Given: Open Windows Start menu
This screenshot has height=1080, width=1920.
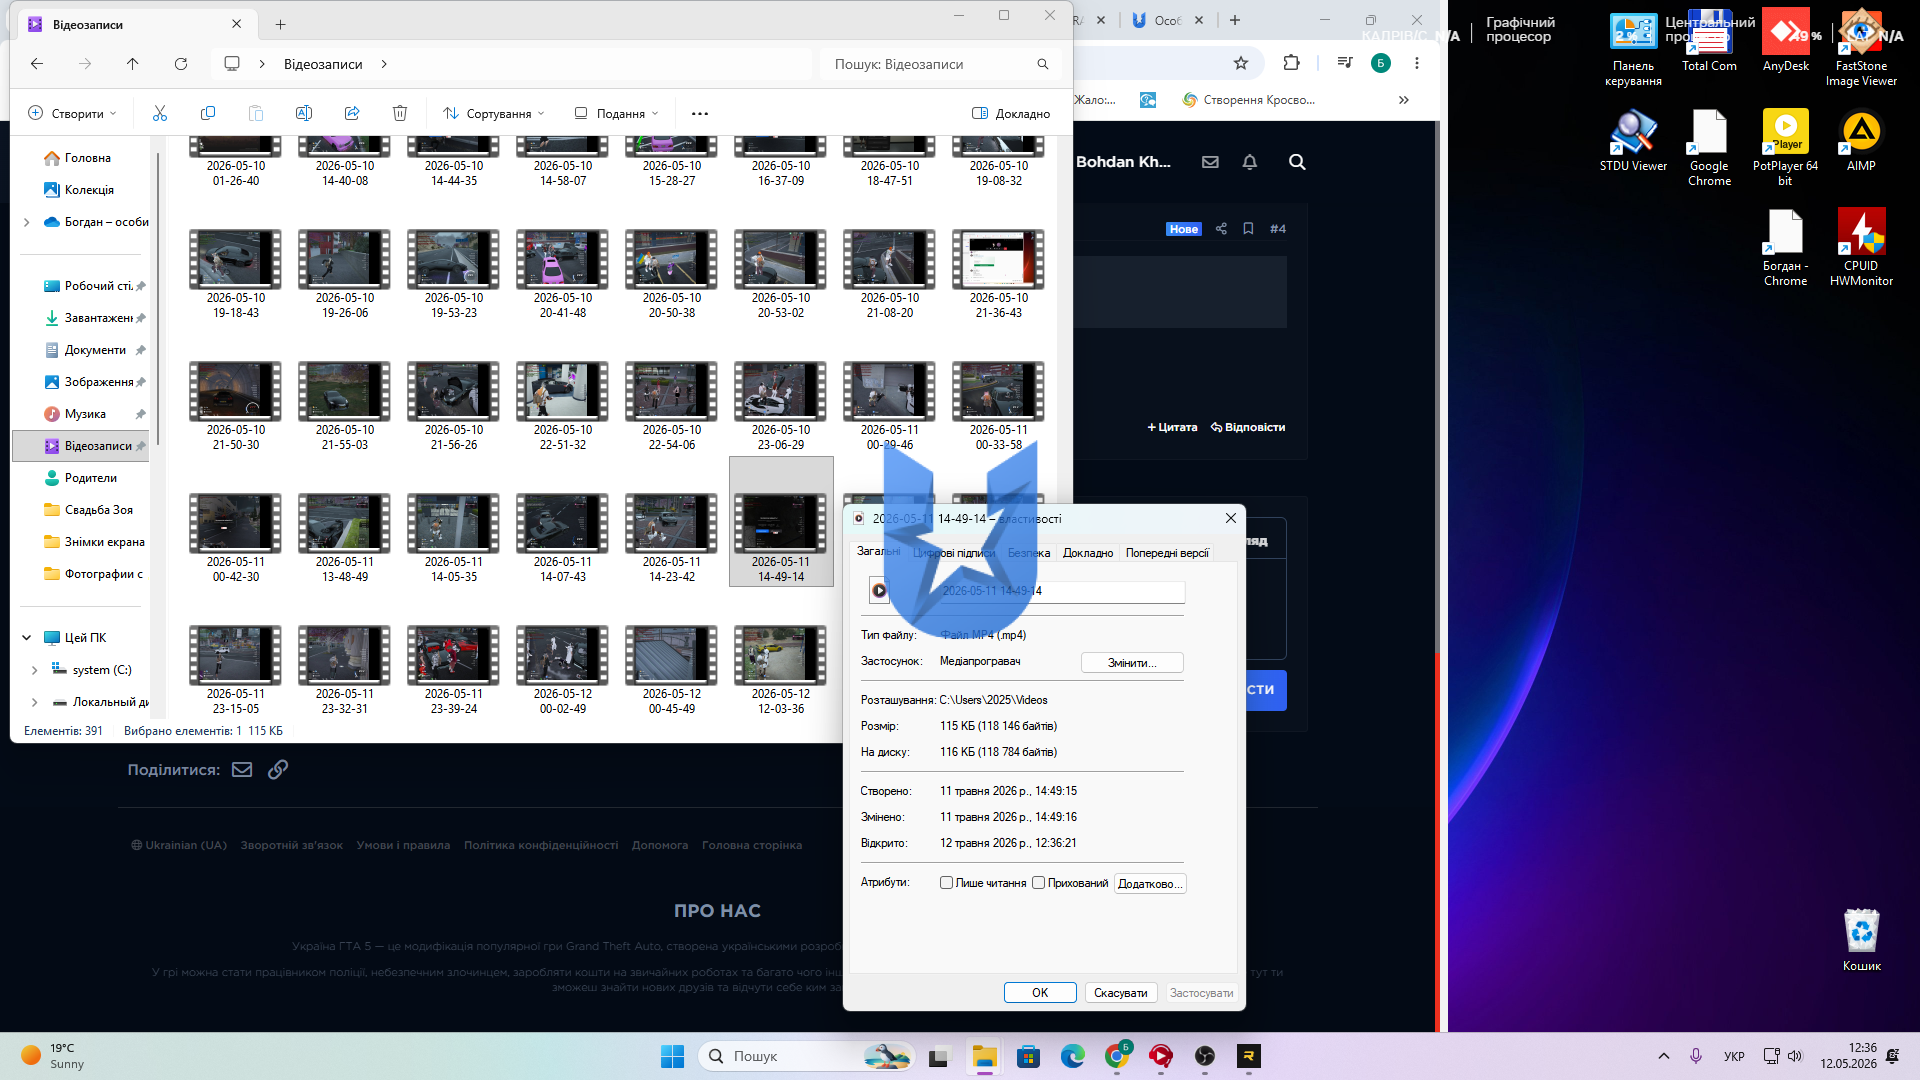Looking at the screenshot, I should click(x=672, y=1056).
